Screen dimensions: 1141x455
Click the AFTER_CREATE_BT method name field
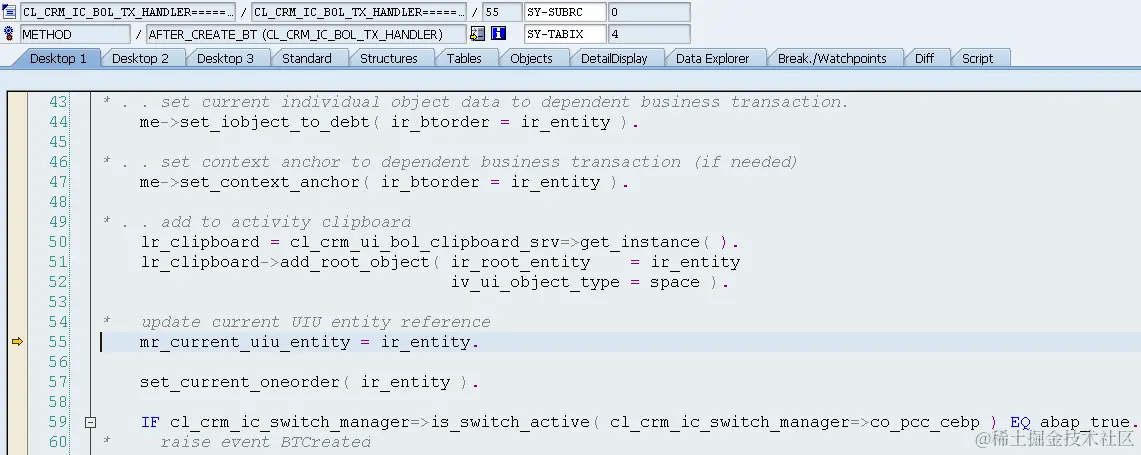(x=306, y=33)
